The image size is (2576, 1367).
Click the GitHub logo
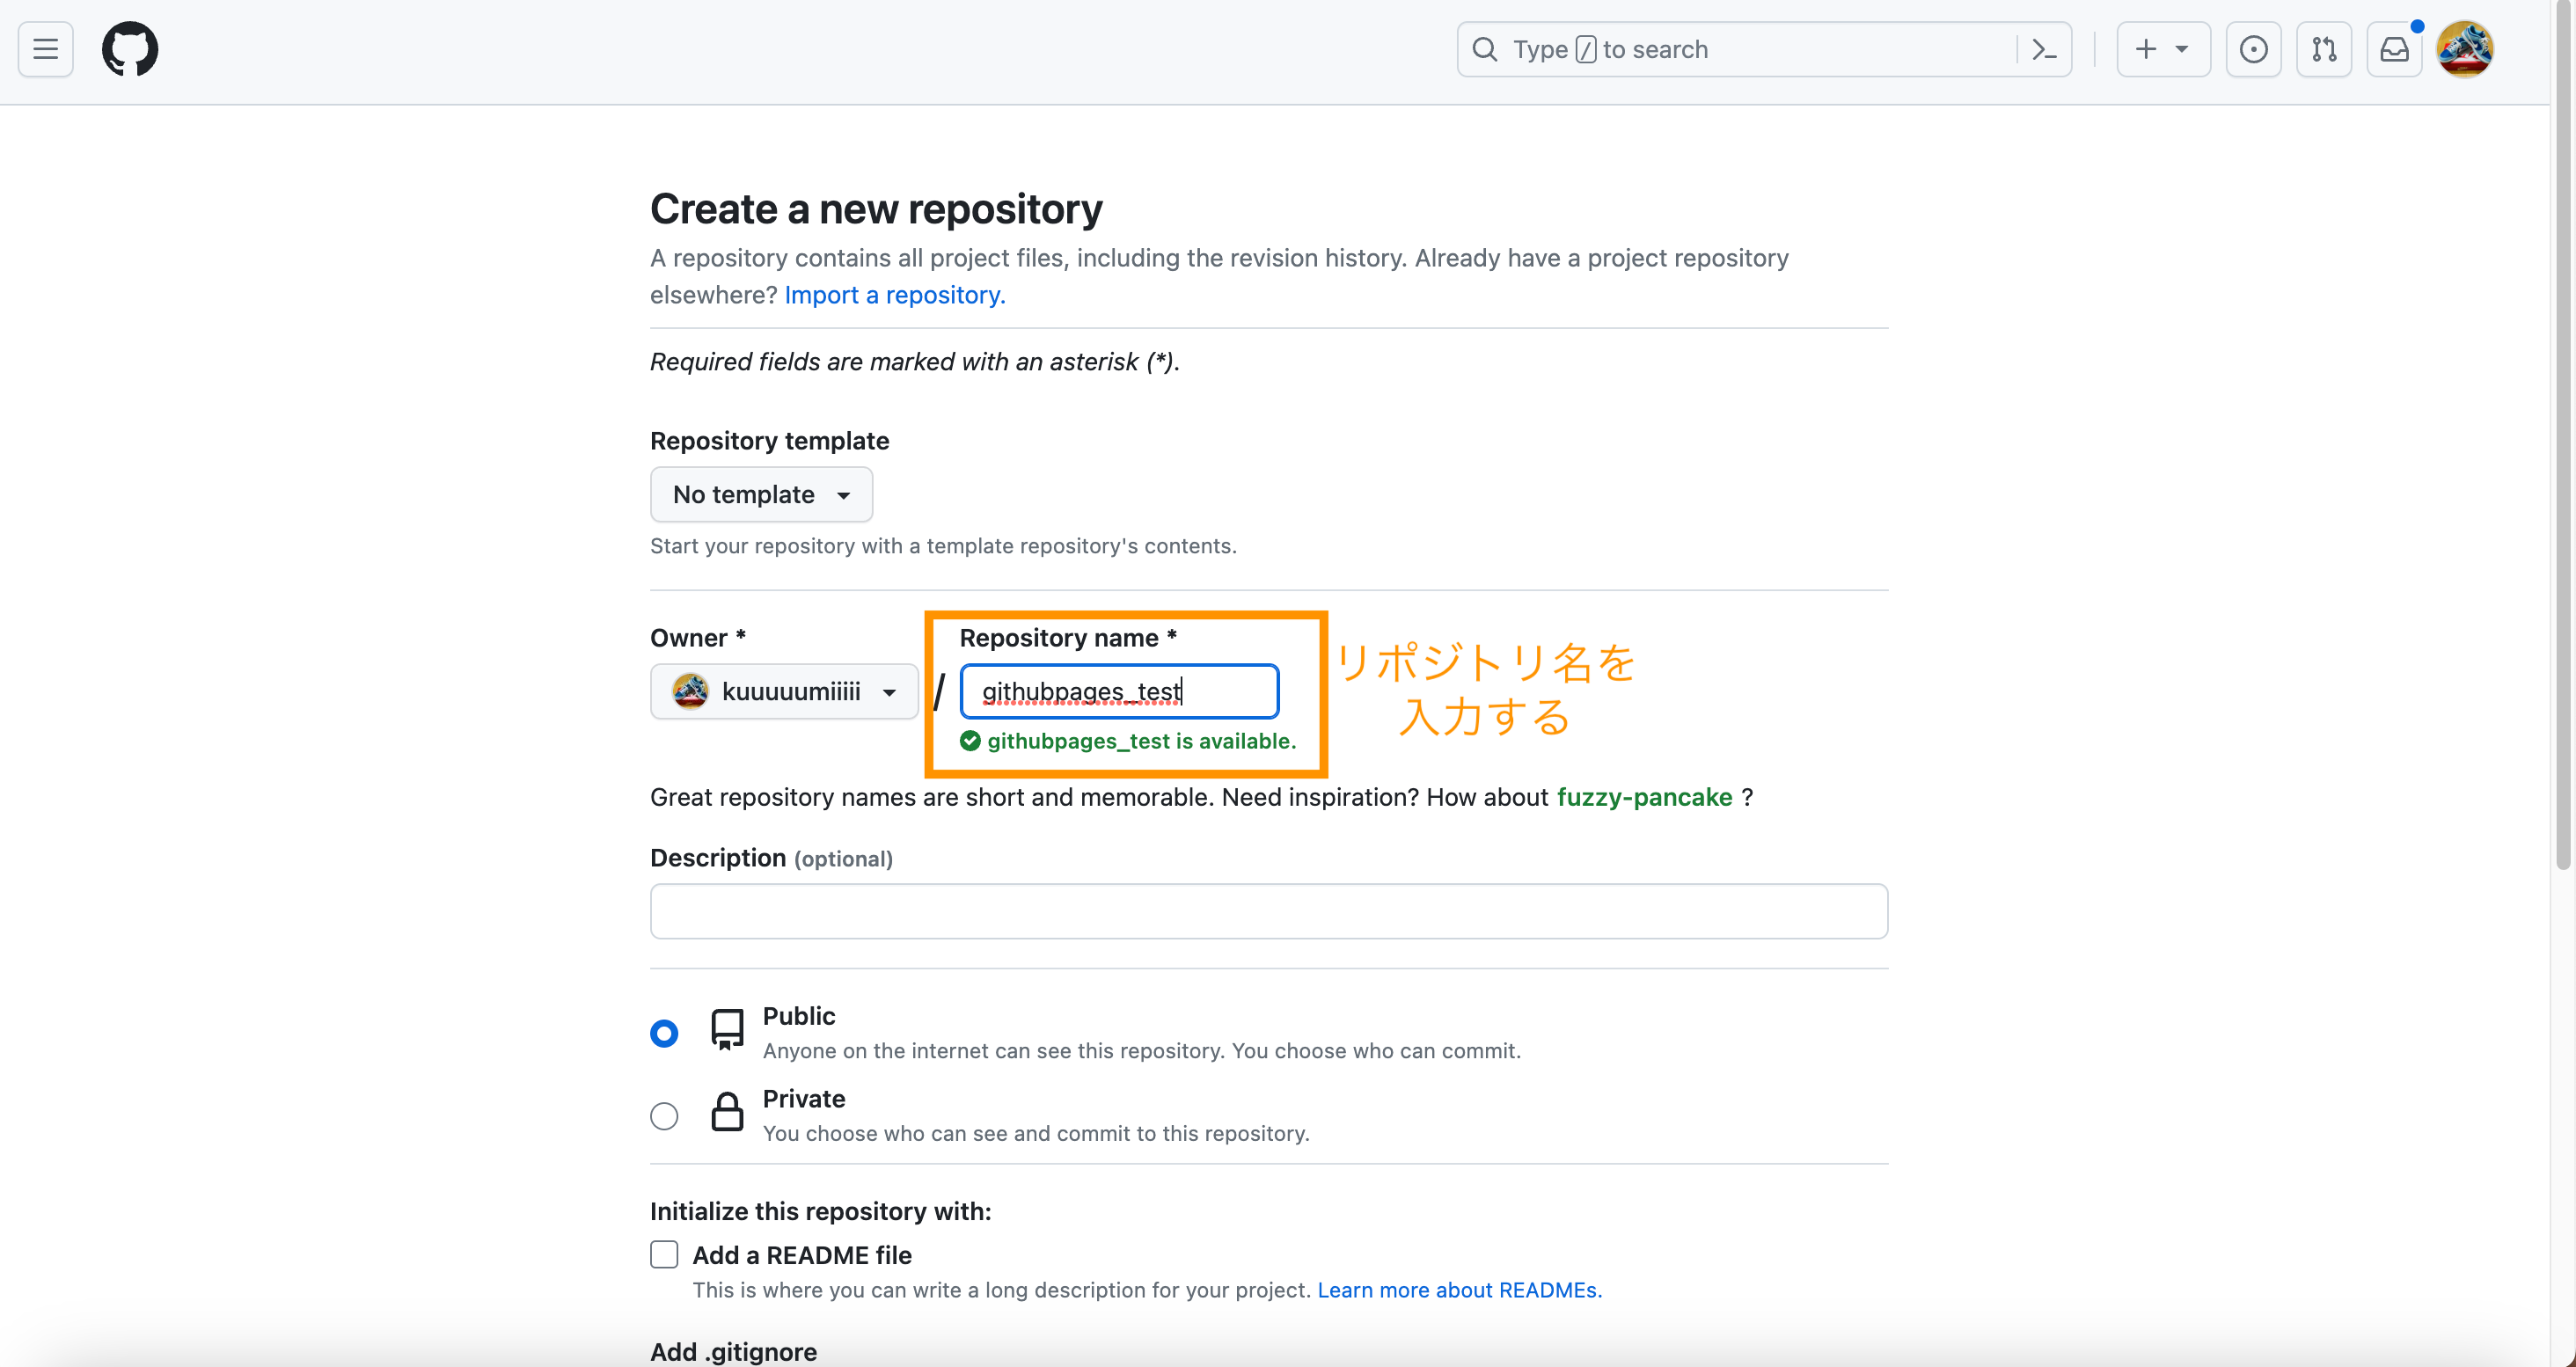click(131, 49)
